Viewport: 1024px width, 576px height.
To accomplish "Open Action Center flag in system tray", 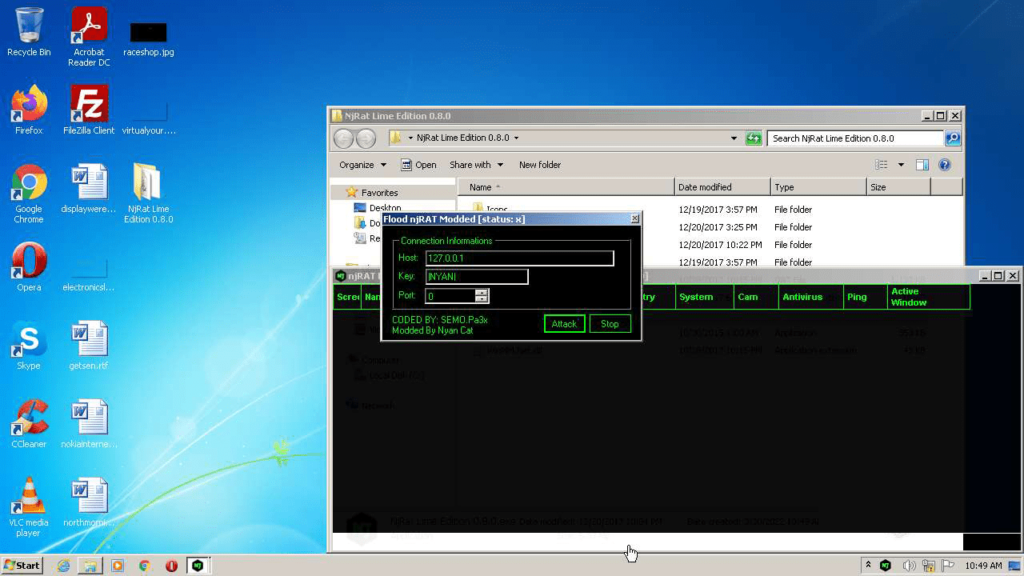I will point(948,566).
